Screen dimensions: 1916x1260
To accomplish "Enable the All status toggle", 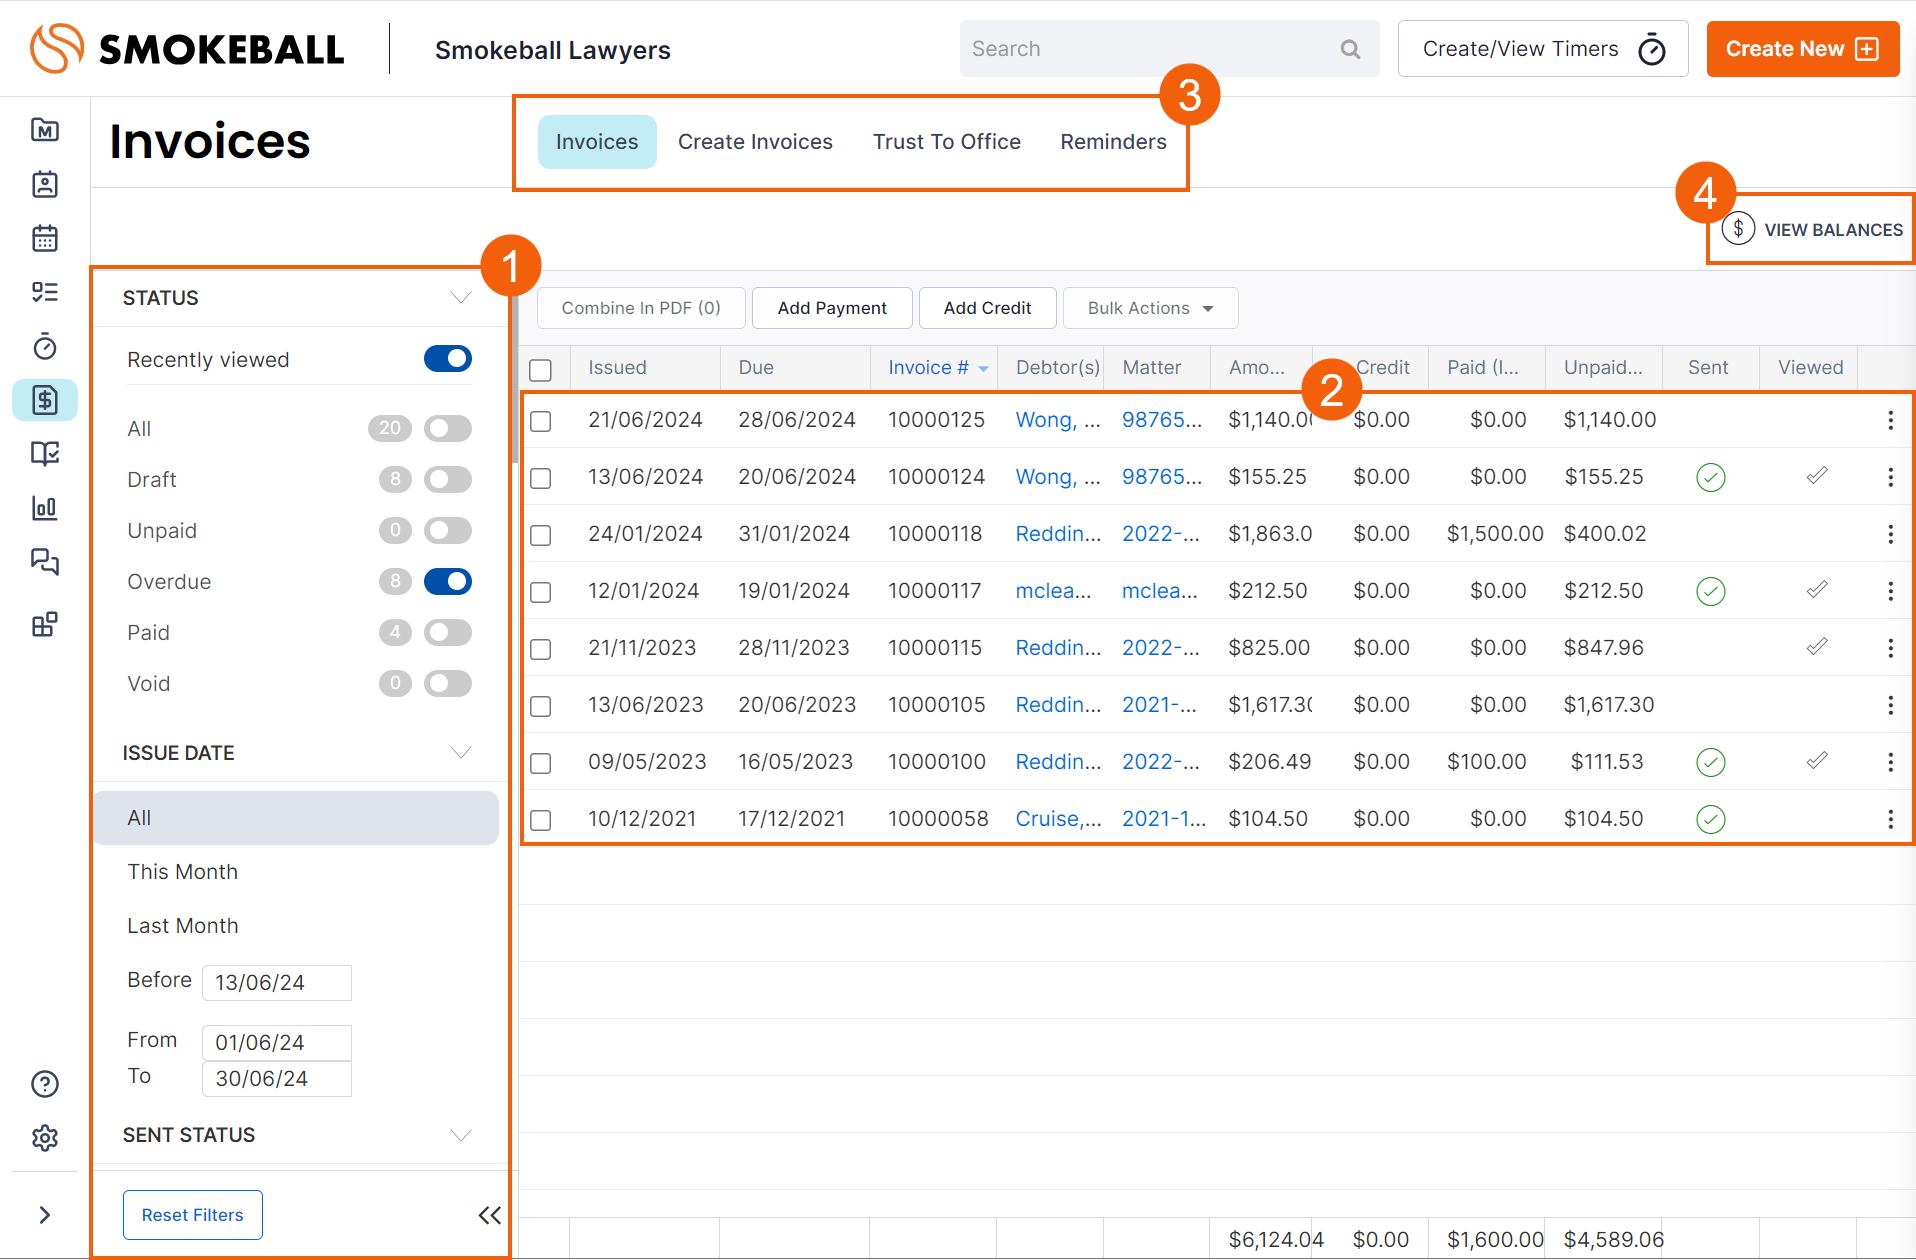I will 448,428.
